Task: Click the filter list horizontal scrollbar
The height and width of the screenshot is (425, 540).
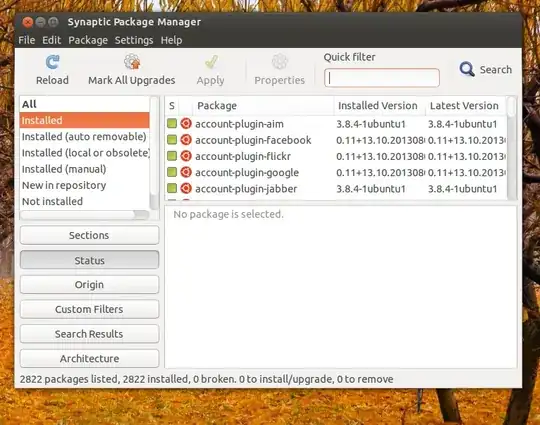Action: point(85,215)
